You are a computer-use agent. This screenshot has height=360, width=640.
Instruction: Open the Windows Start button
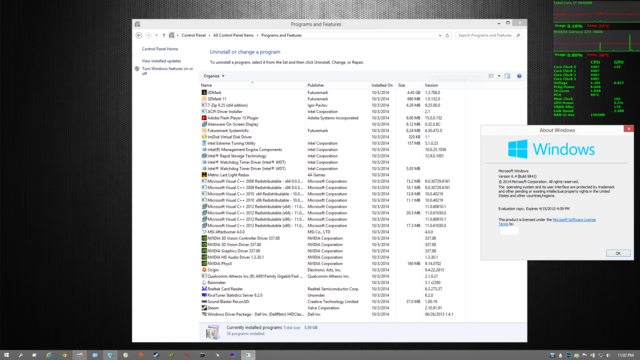(x=6, y=355)
